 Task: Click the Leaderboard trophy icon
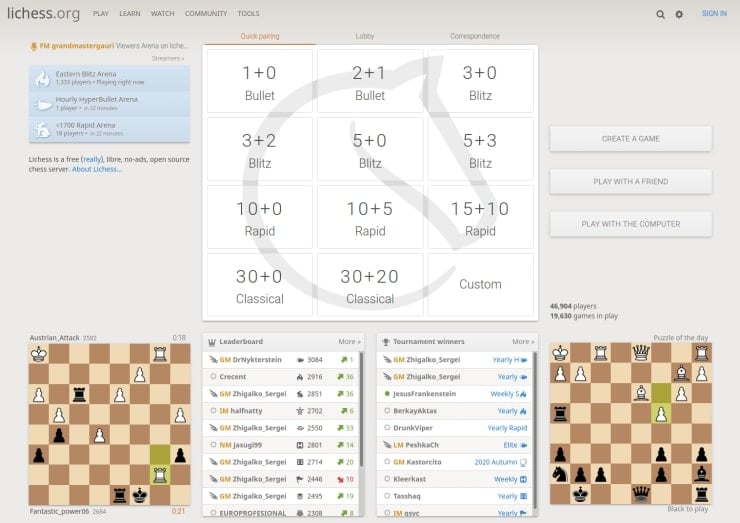coord(212,341)
